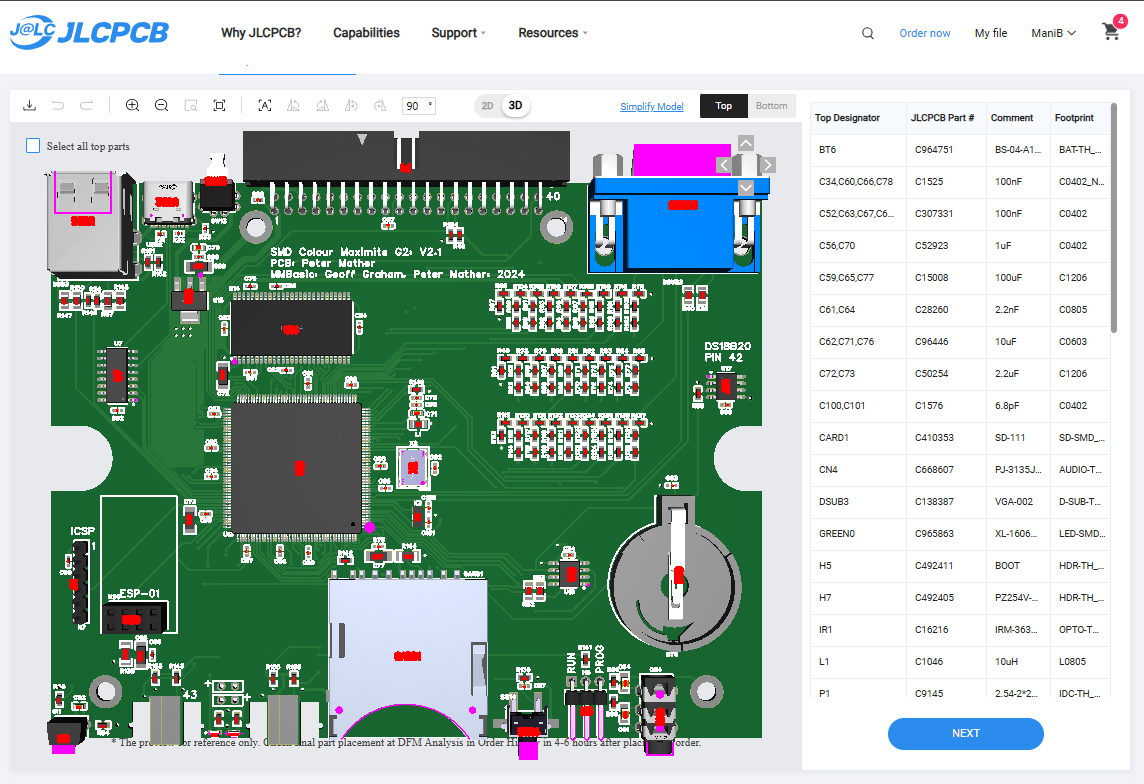
Task: Click the rotation angle field showing 90
Action: pyautogui.click(x=419, y=106)
